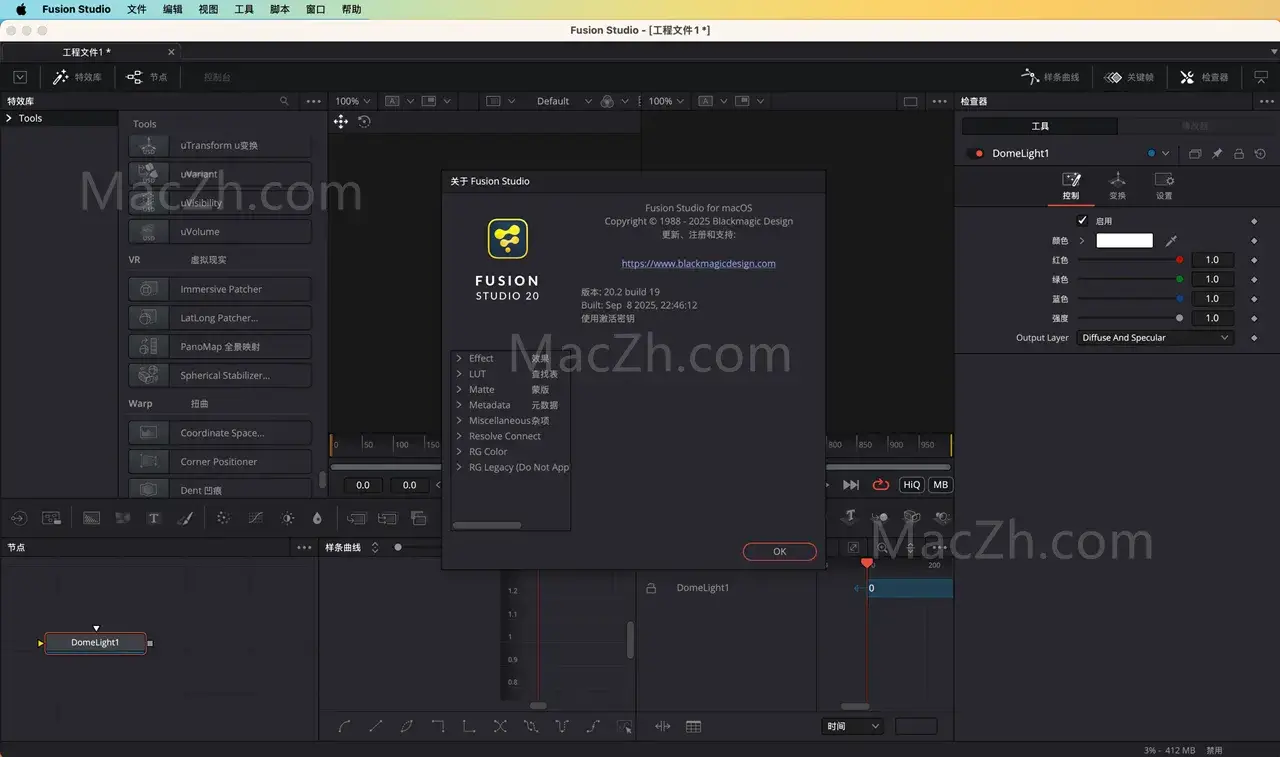Image resolution: width=1280 pixels, height=757 pixels.
Task: Open the 脚本 Script menu
Action: point(280,9)
